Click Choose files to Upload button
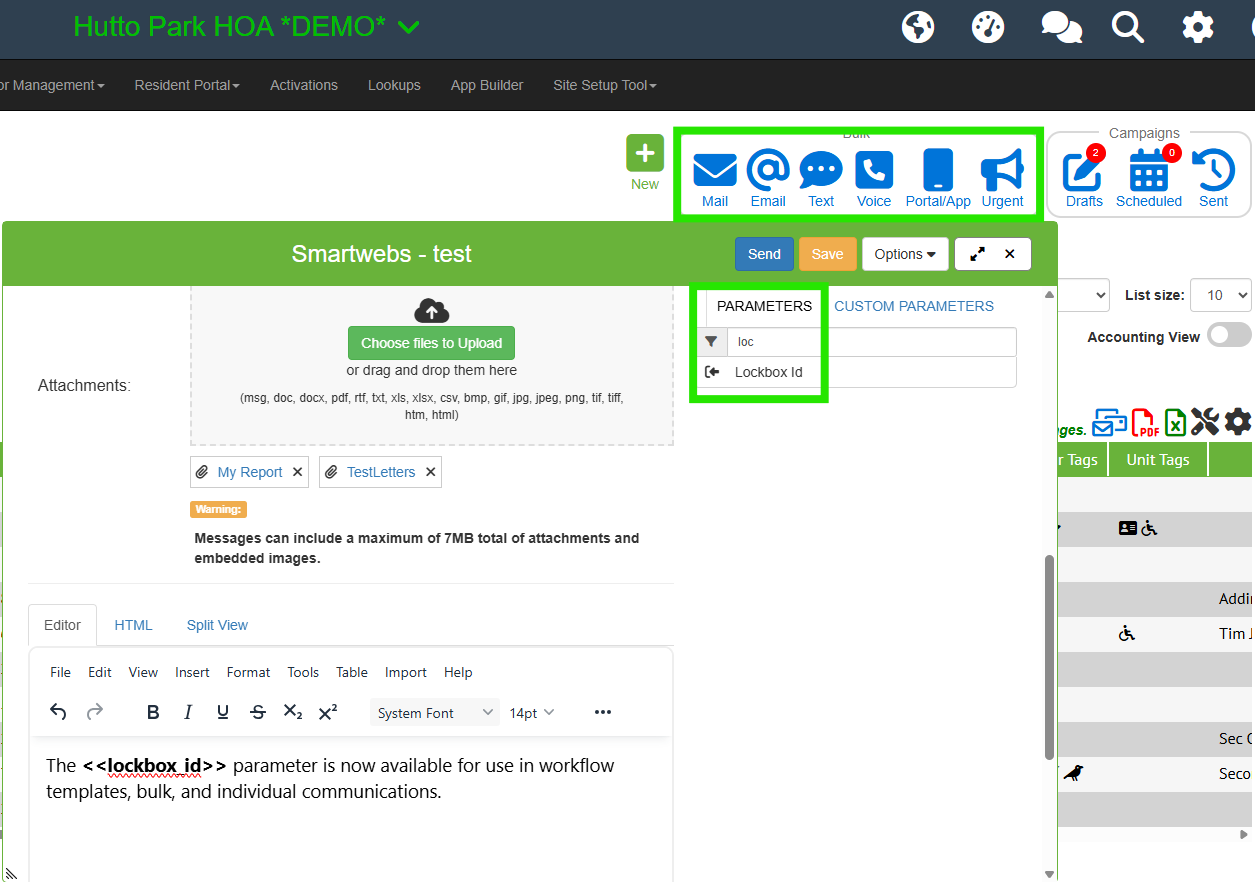Viewport: 1255px width, 882px height. point(431,343)
